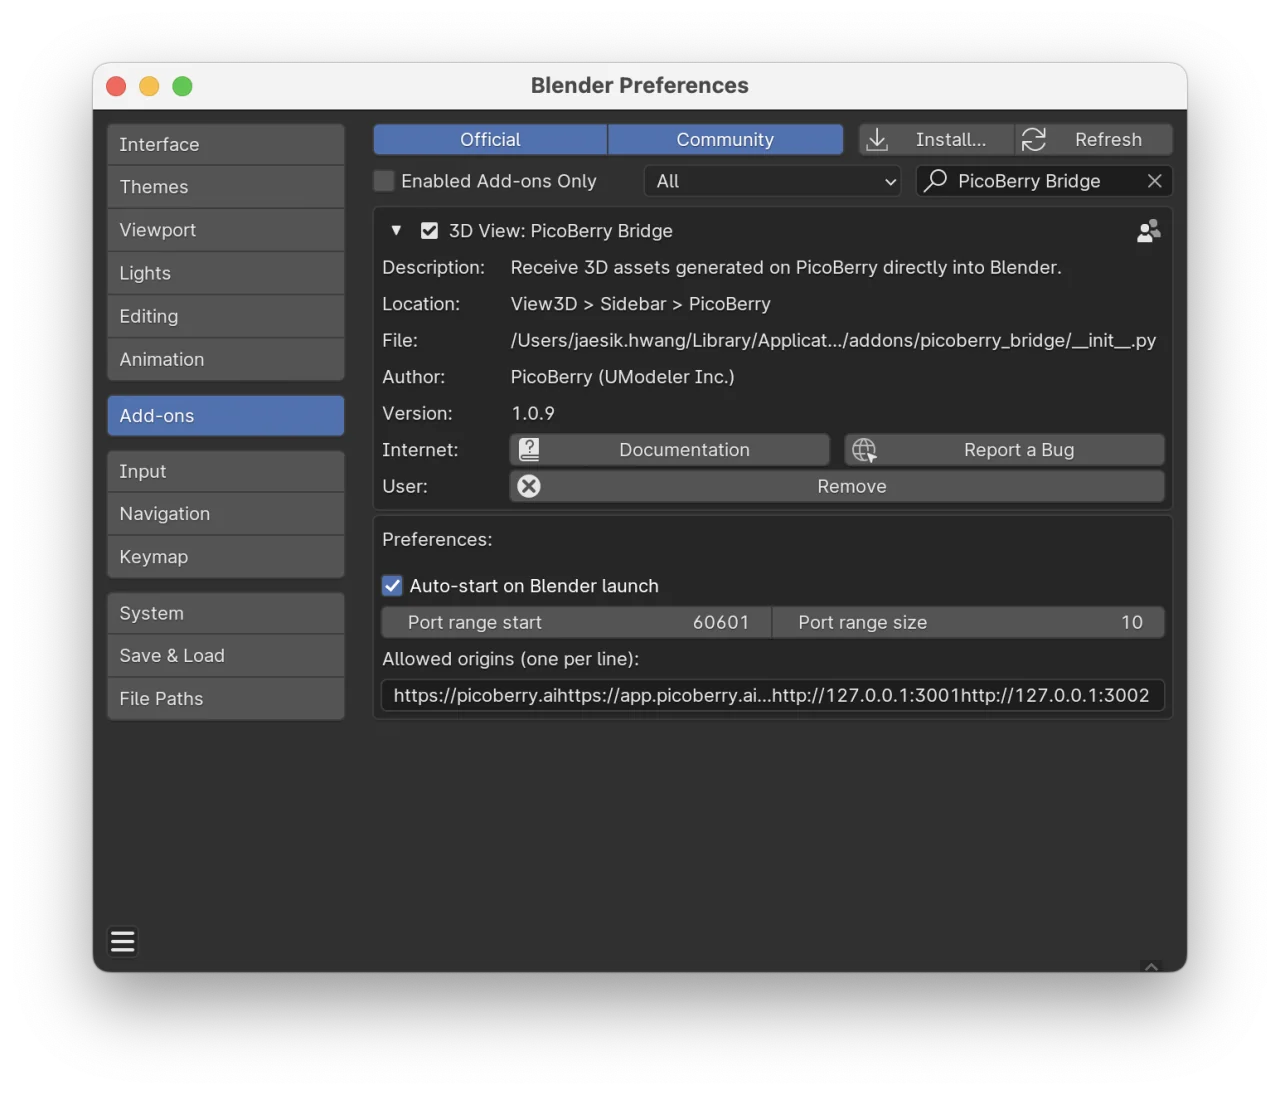Go to the Lights section
This screenshot has width=1280, height=1095.
[226, 273]
